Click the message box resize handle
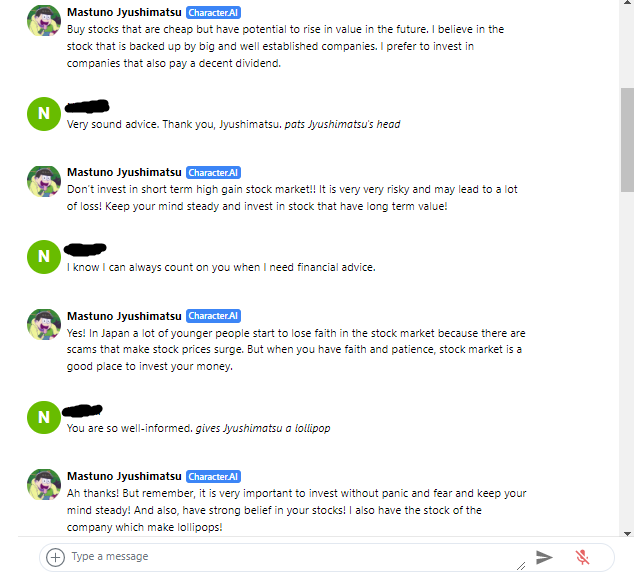The image size is (634, 579). pos(520,565)
